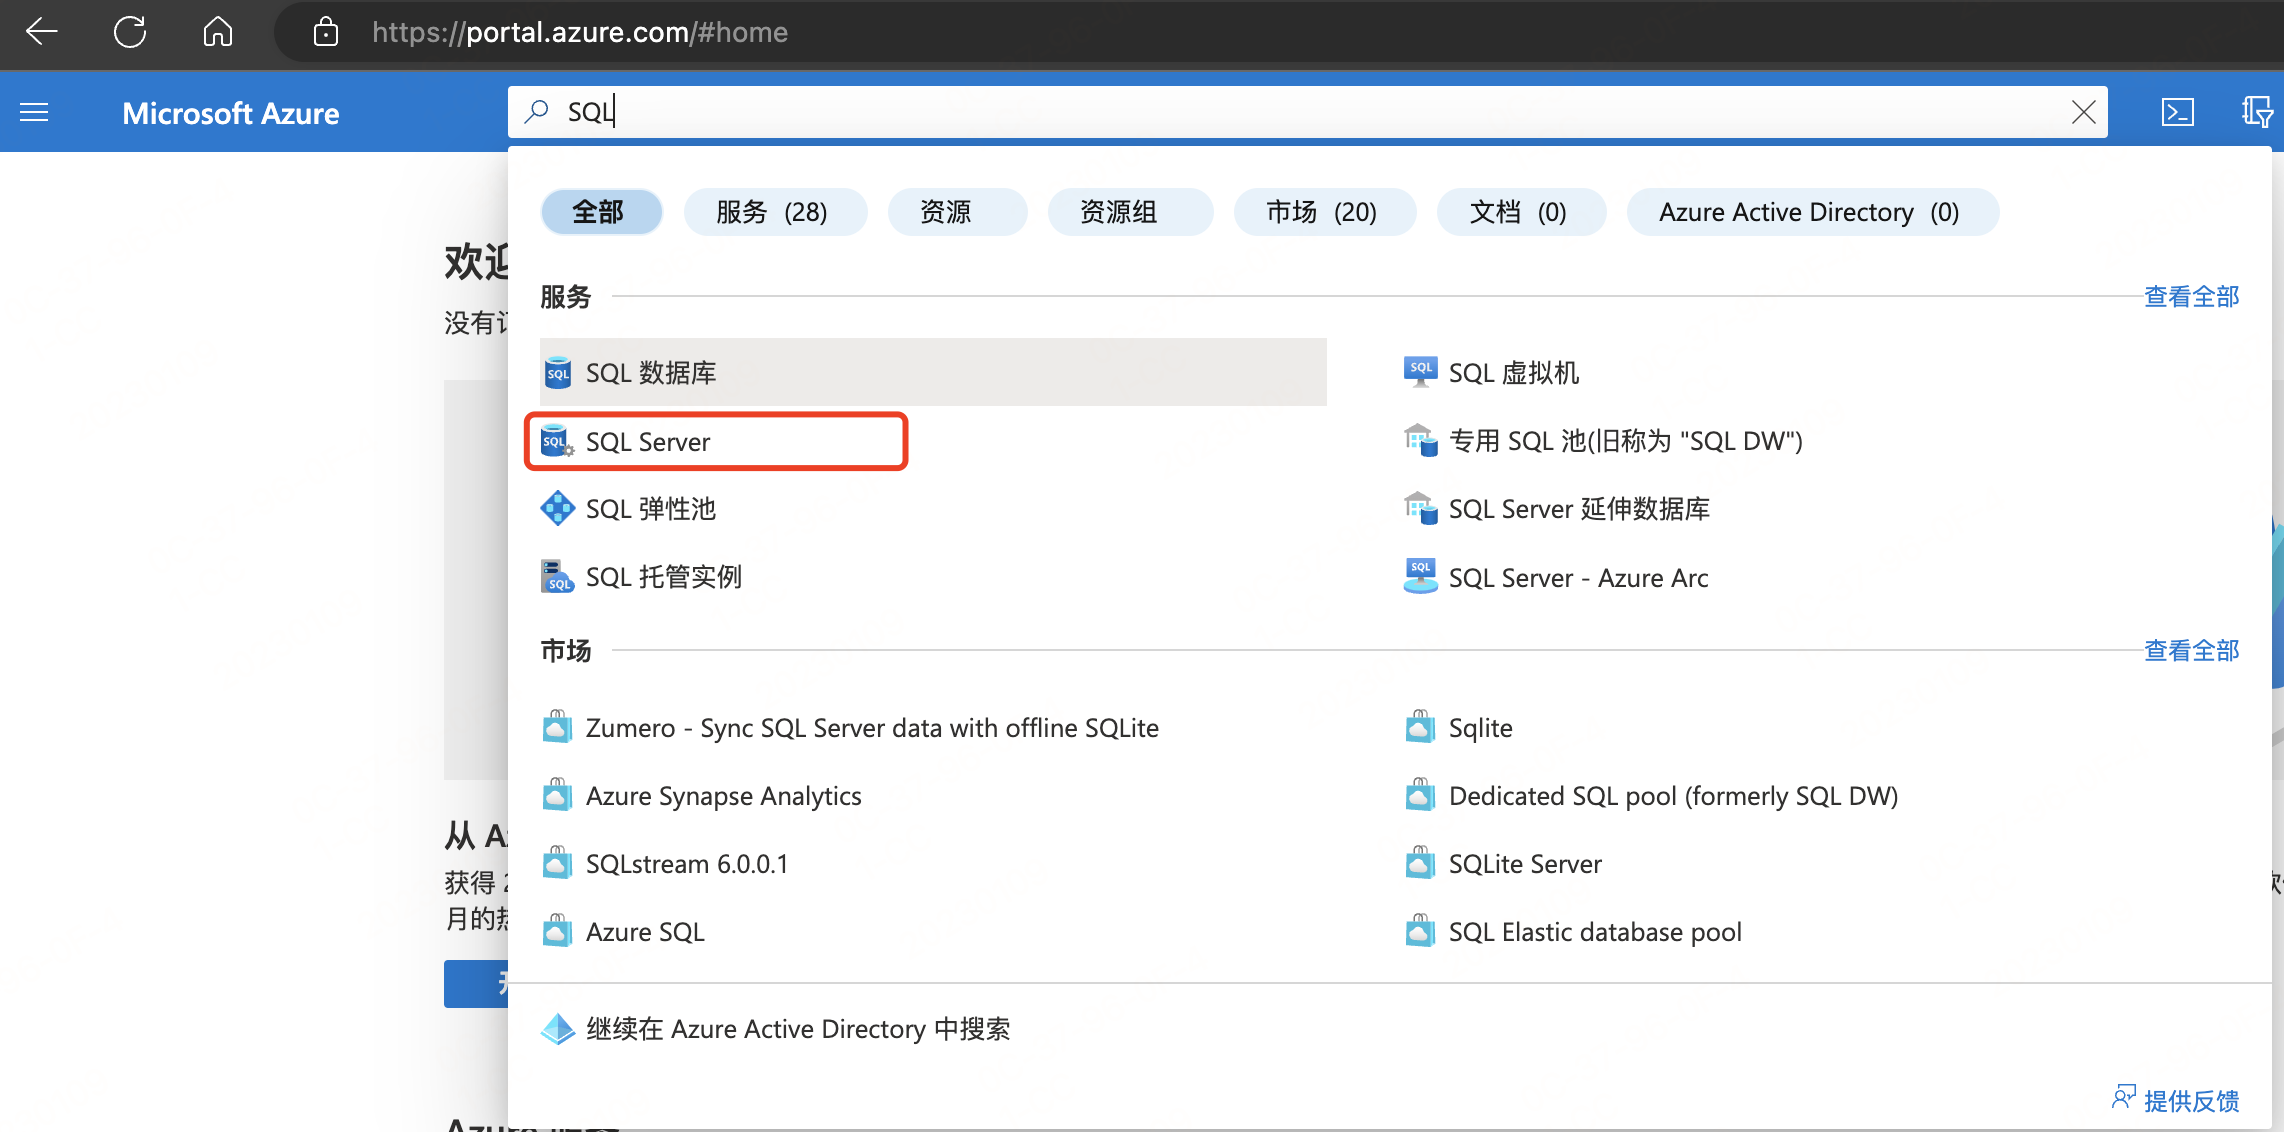
Task: Click the Microsoft Azure logo text
Action: [230, 113]
